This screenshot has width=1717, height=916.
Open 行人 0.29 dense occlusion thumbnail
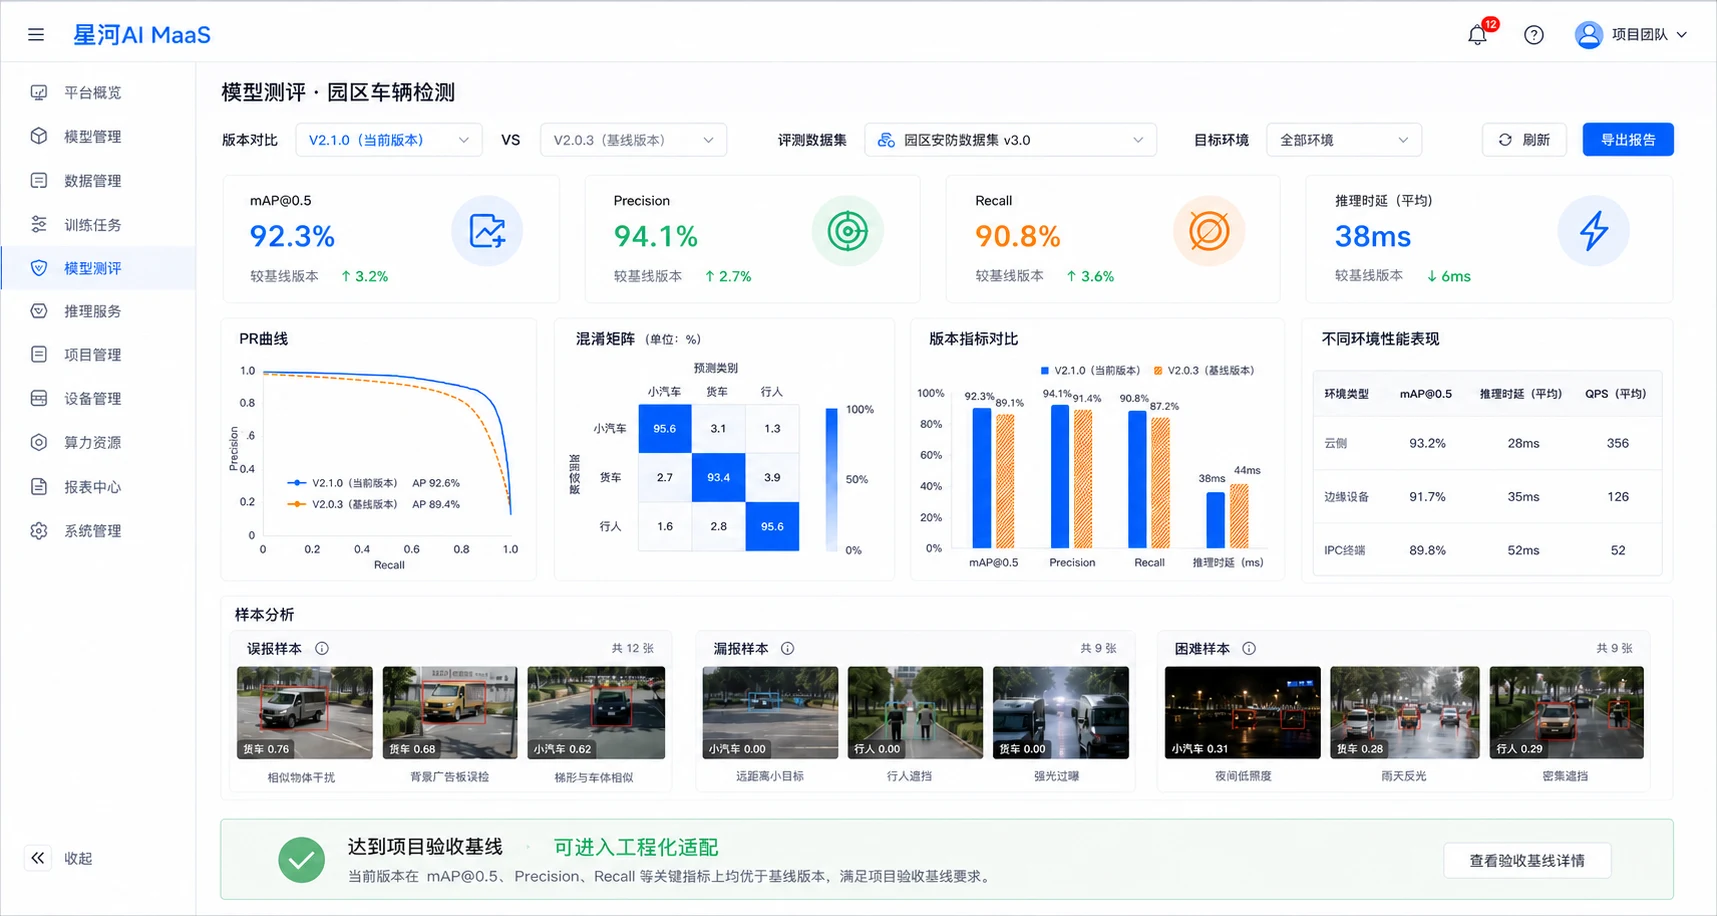[x=1567, y=713]
